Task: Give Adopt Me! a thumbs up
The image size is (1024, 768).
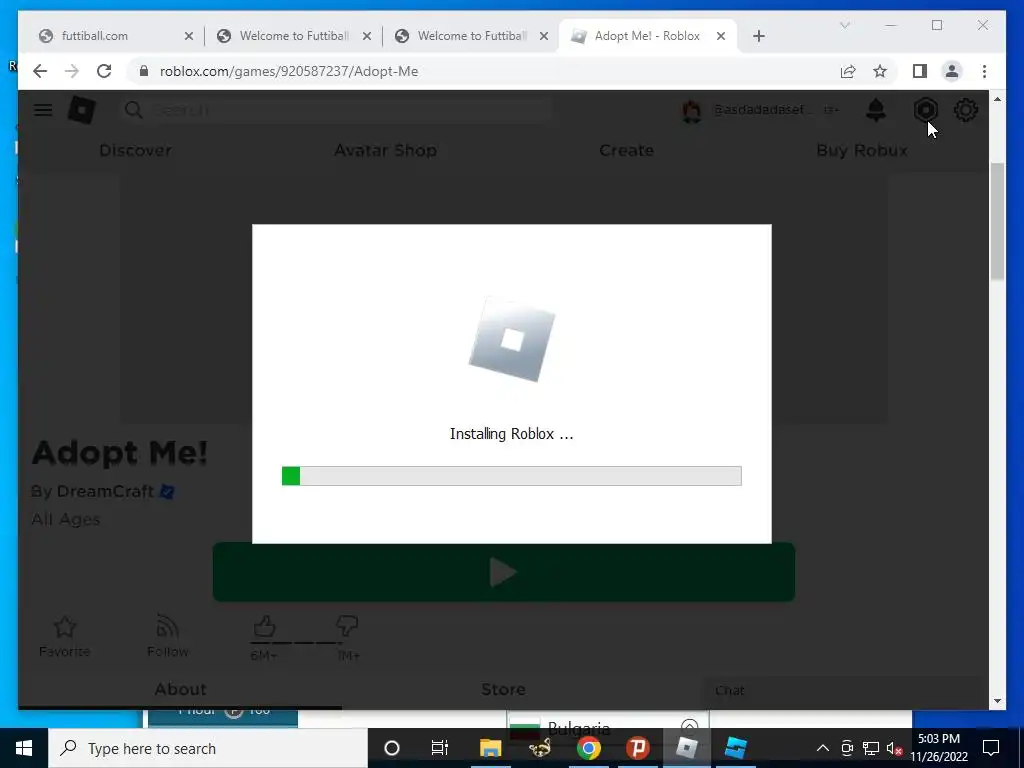Action: tap(264, 627)
